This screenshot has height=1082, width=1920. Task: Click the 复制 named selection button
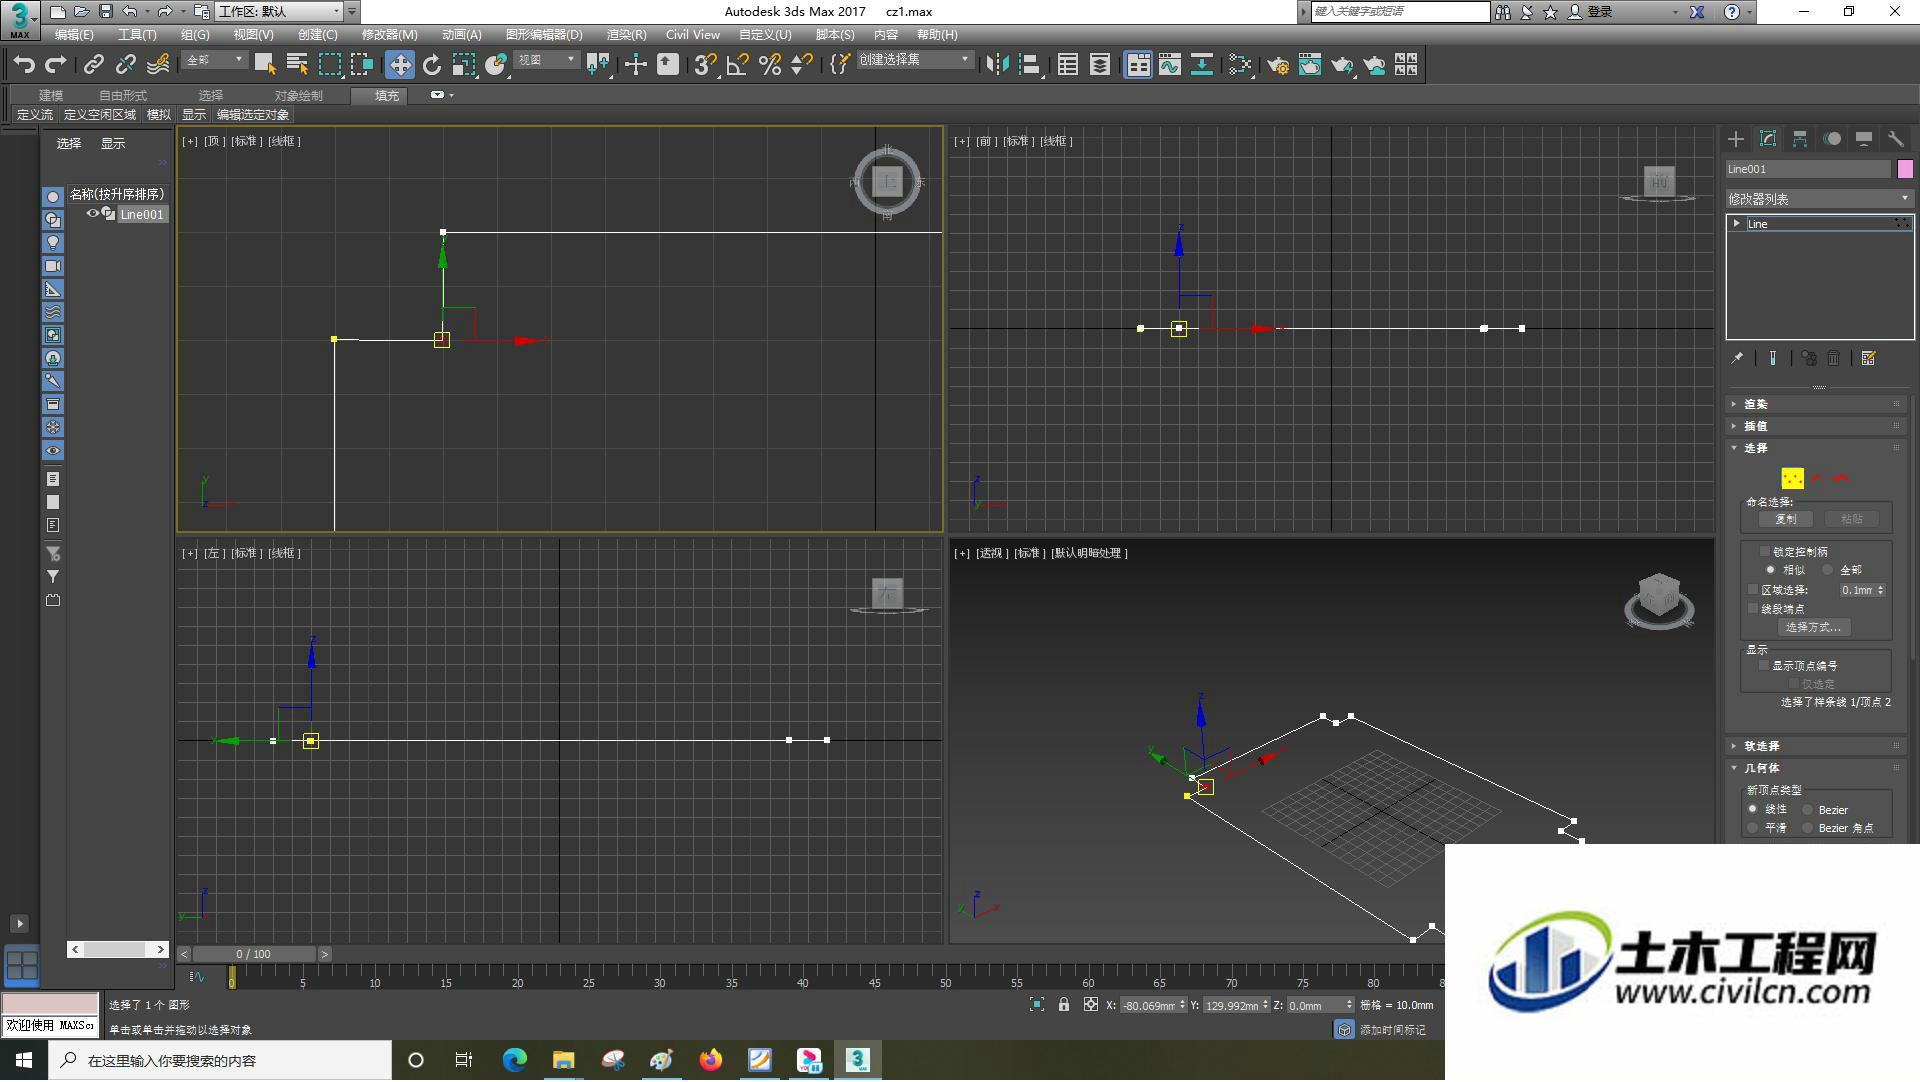[1786, 519]
